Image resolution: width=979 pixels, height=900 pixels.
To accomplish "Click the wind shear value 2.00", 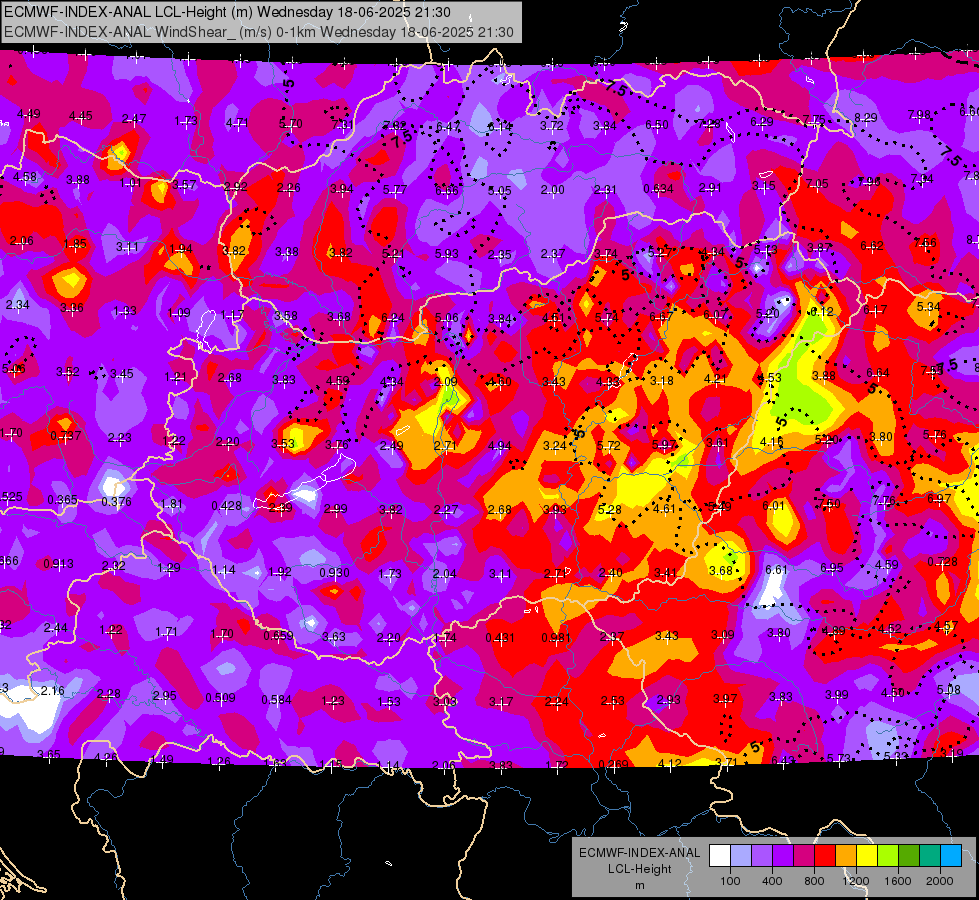I will coord(553,190).
